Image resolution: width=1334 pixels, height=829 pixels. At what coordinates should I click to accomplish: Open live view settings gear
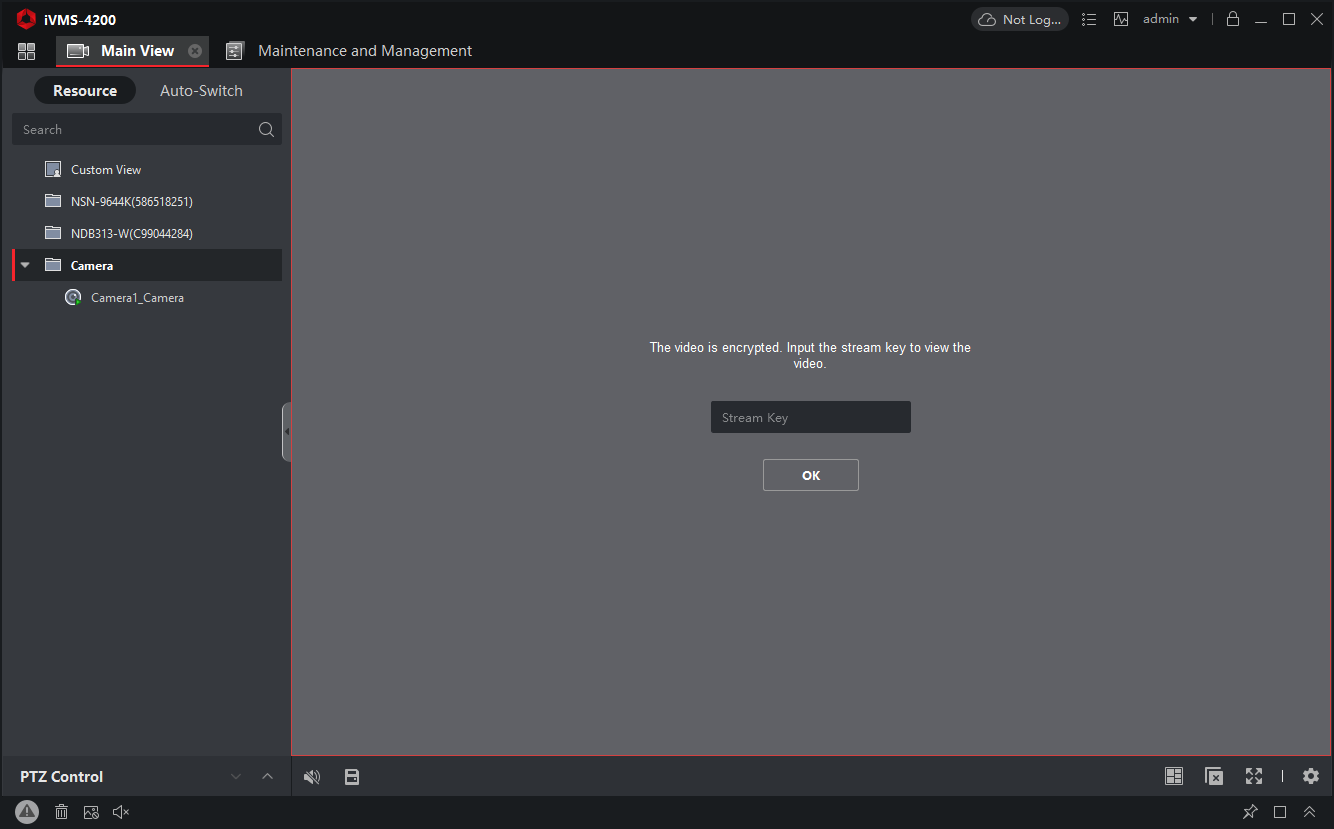tap(1311, 776)
